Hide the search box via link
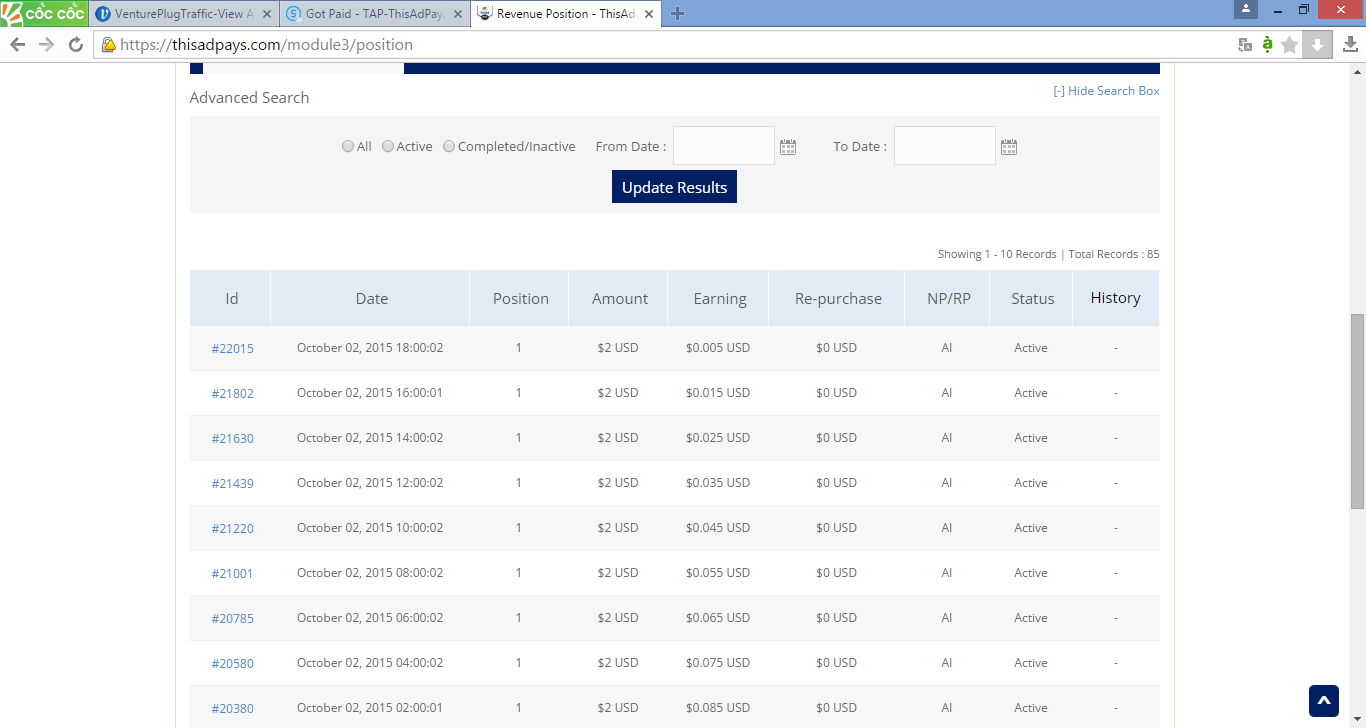 (1106, 91)
